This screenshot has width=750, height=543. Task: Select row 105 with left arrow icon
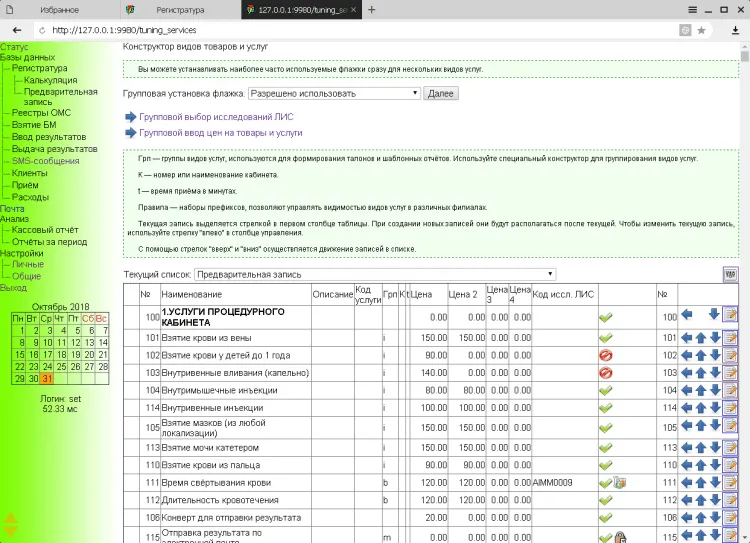[686, 425]
